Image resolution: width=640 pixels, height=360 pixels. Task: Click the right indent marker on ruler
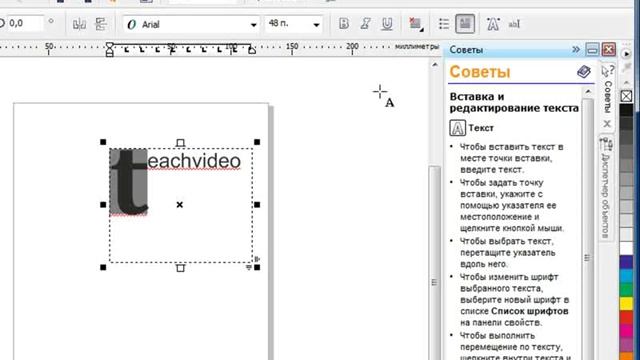[252, 50]
